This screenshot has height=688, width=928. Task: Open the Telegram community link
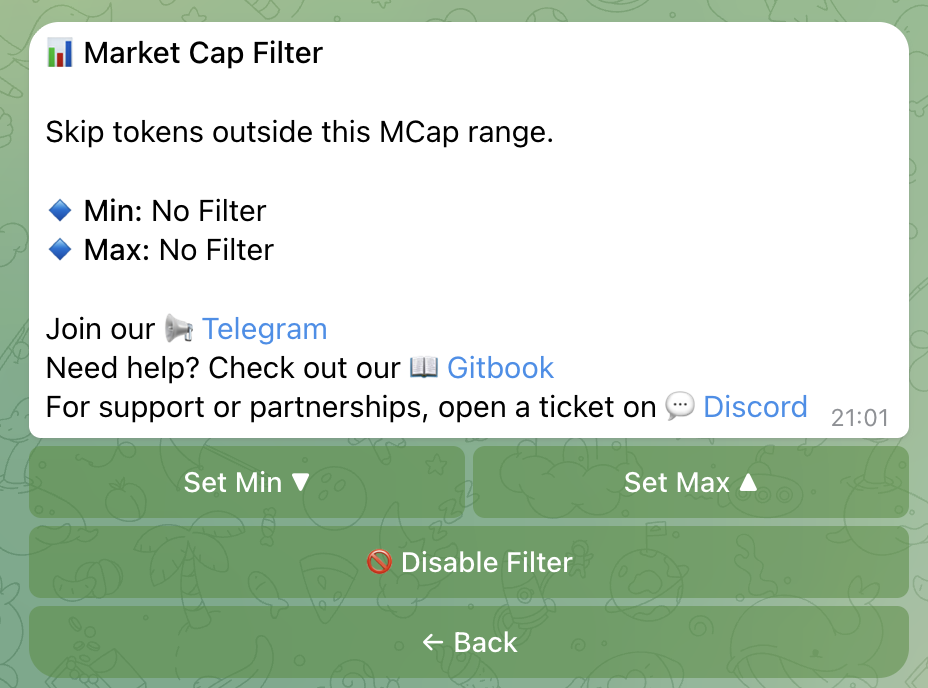click(264, 328)
